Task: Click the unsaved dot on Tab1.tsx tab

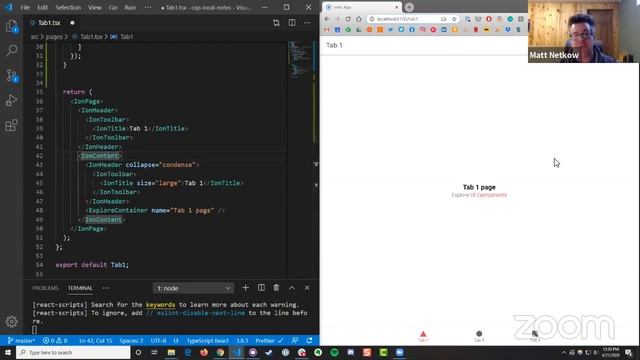Action: pos(72,23)
